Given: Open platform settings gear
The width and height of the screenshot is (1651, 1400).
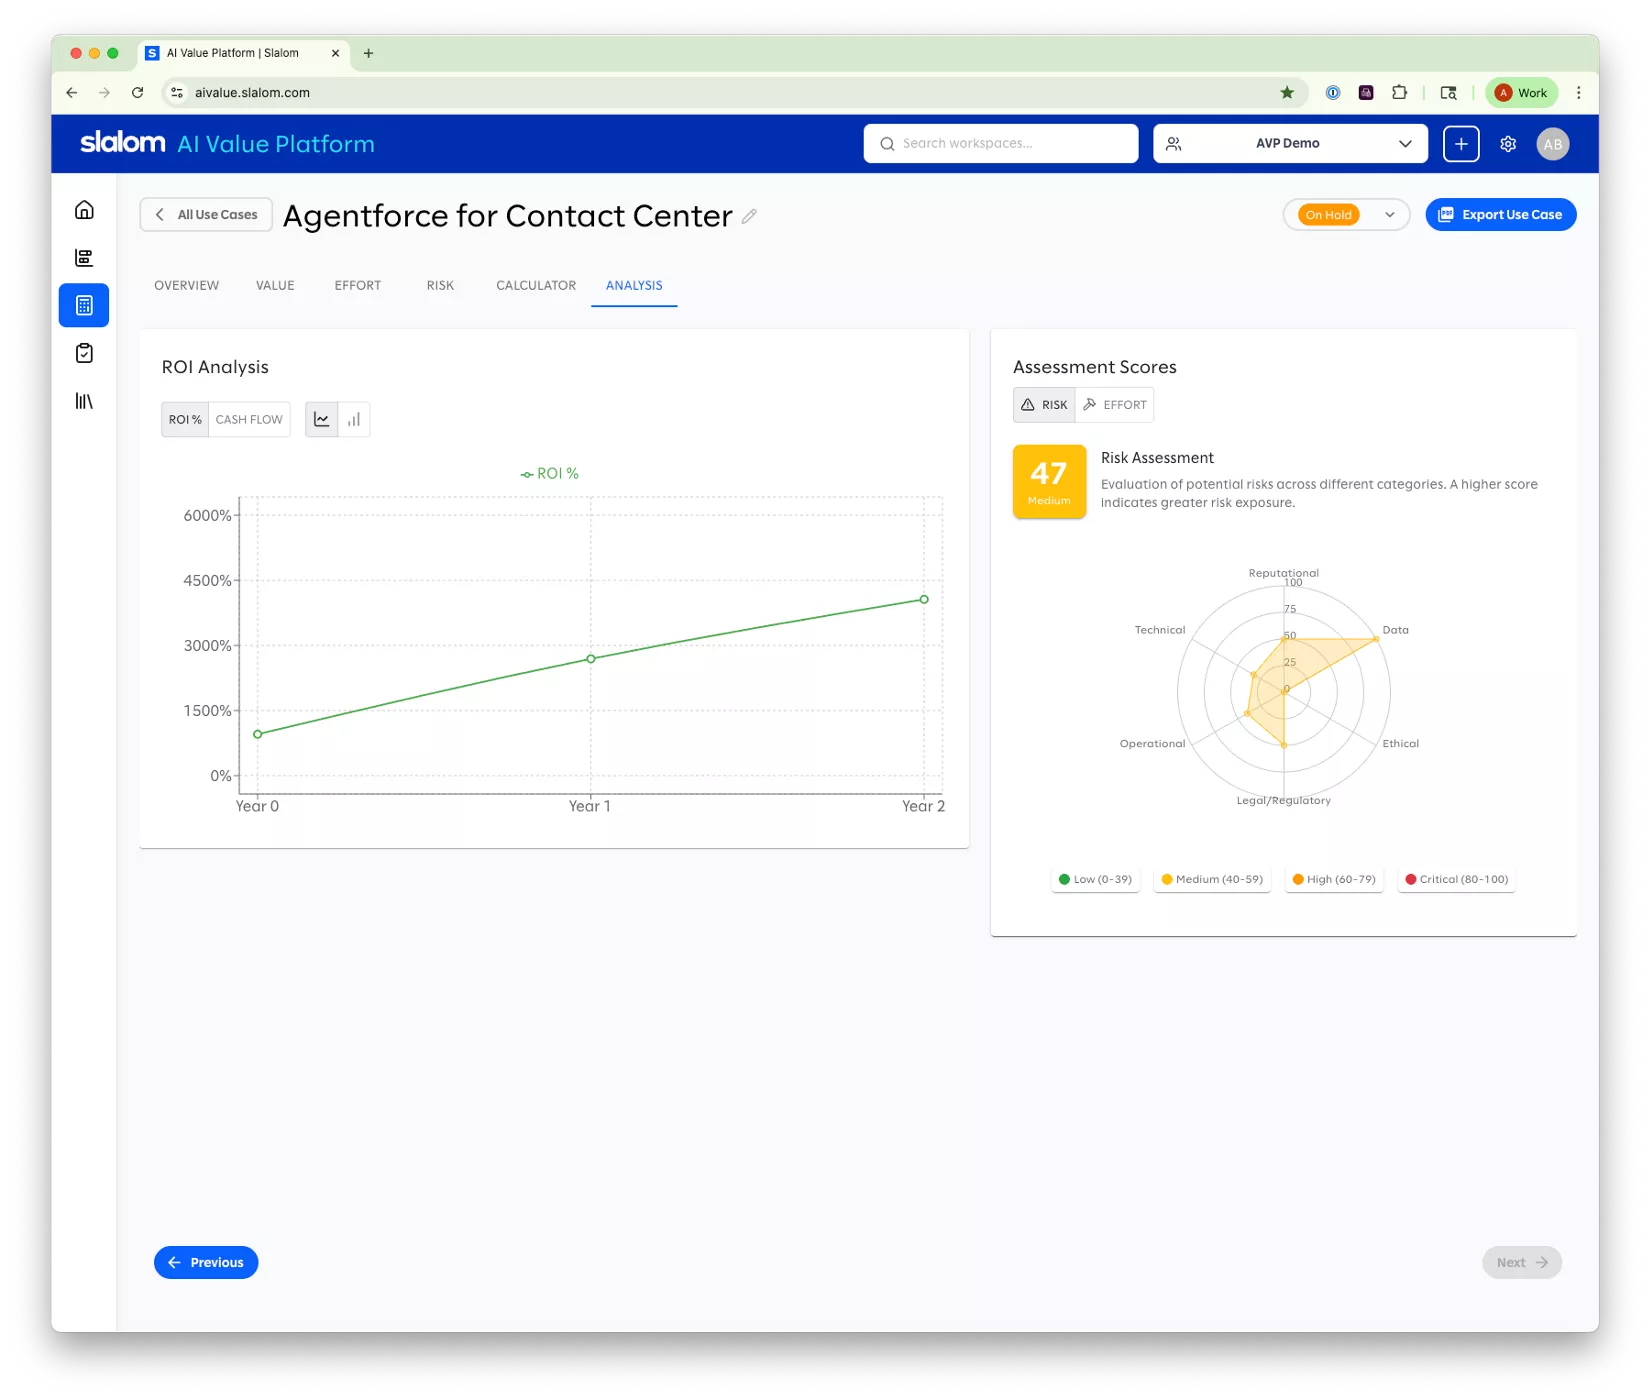Looking at the screenshot, I should tap(1507, 143).
